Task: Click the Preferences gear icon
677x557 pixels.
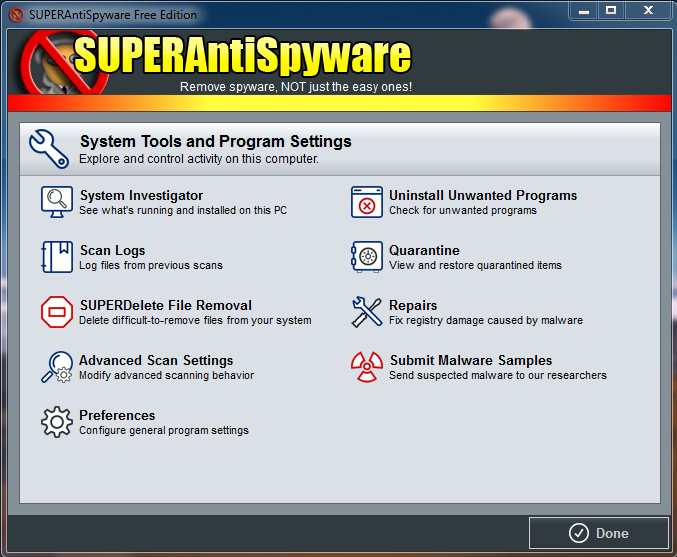Action: click(x=57, y=422)
